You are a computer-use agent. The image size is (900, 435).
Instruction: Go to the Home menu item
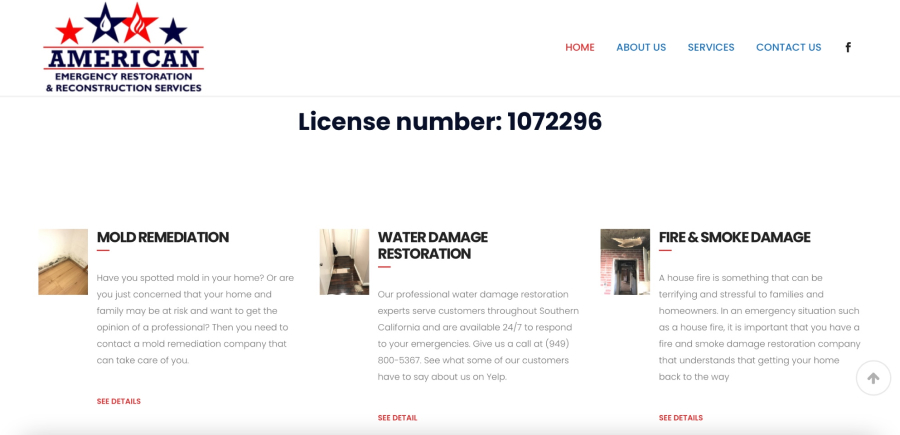(580, 47)
